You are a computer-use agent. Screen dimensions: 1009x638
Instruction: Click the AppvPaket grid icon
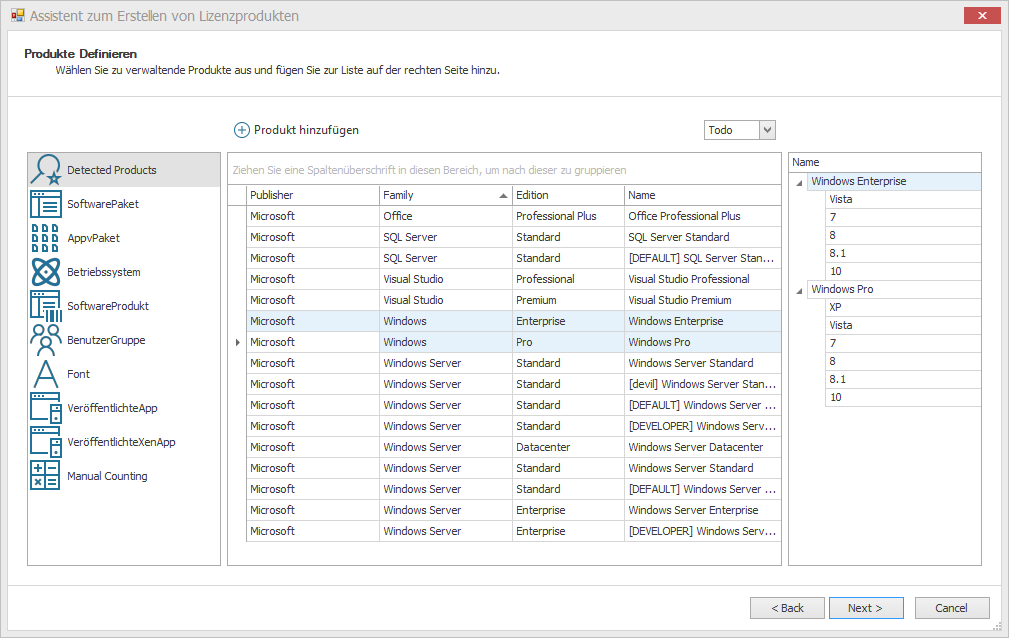coord(46,238)
